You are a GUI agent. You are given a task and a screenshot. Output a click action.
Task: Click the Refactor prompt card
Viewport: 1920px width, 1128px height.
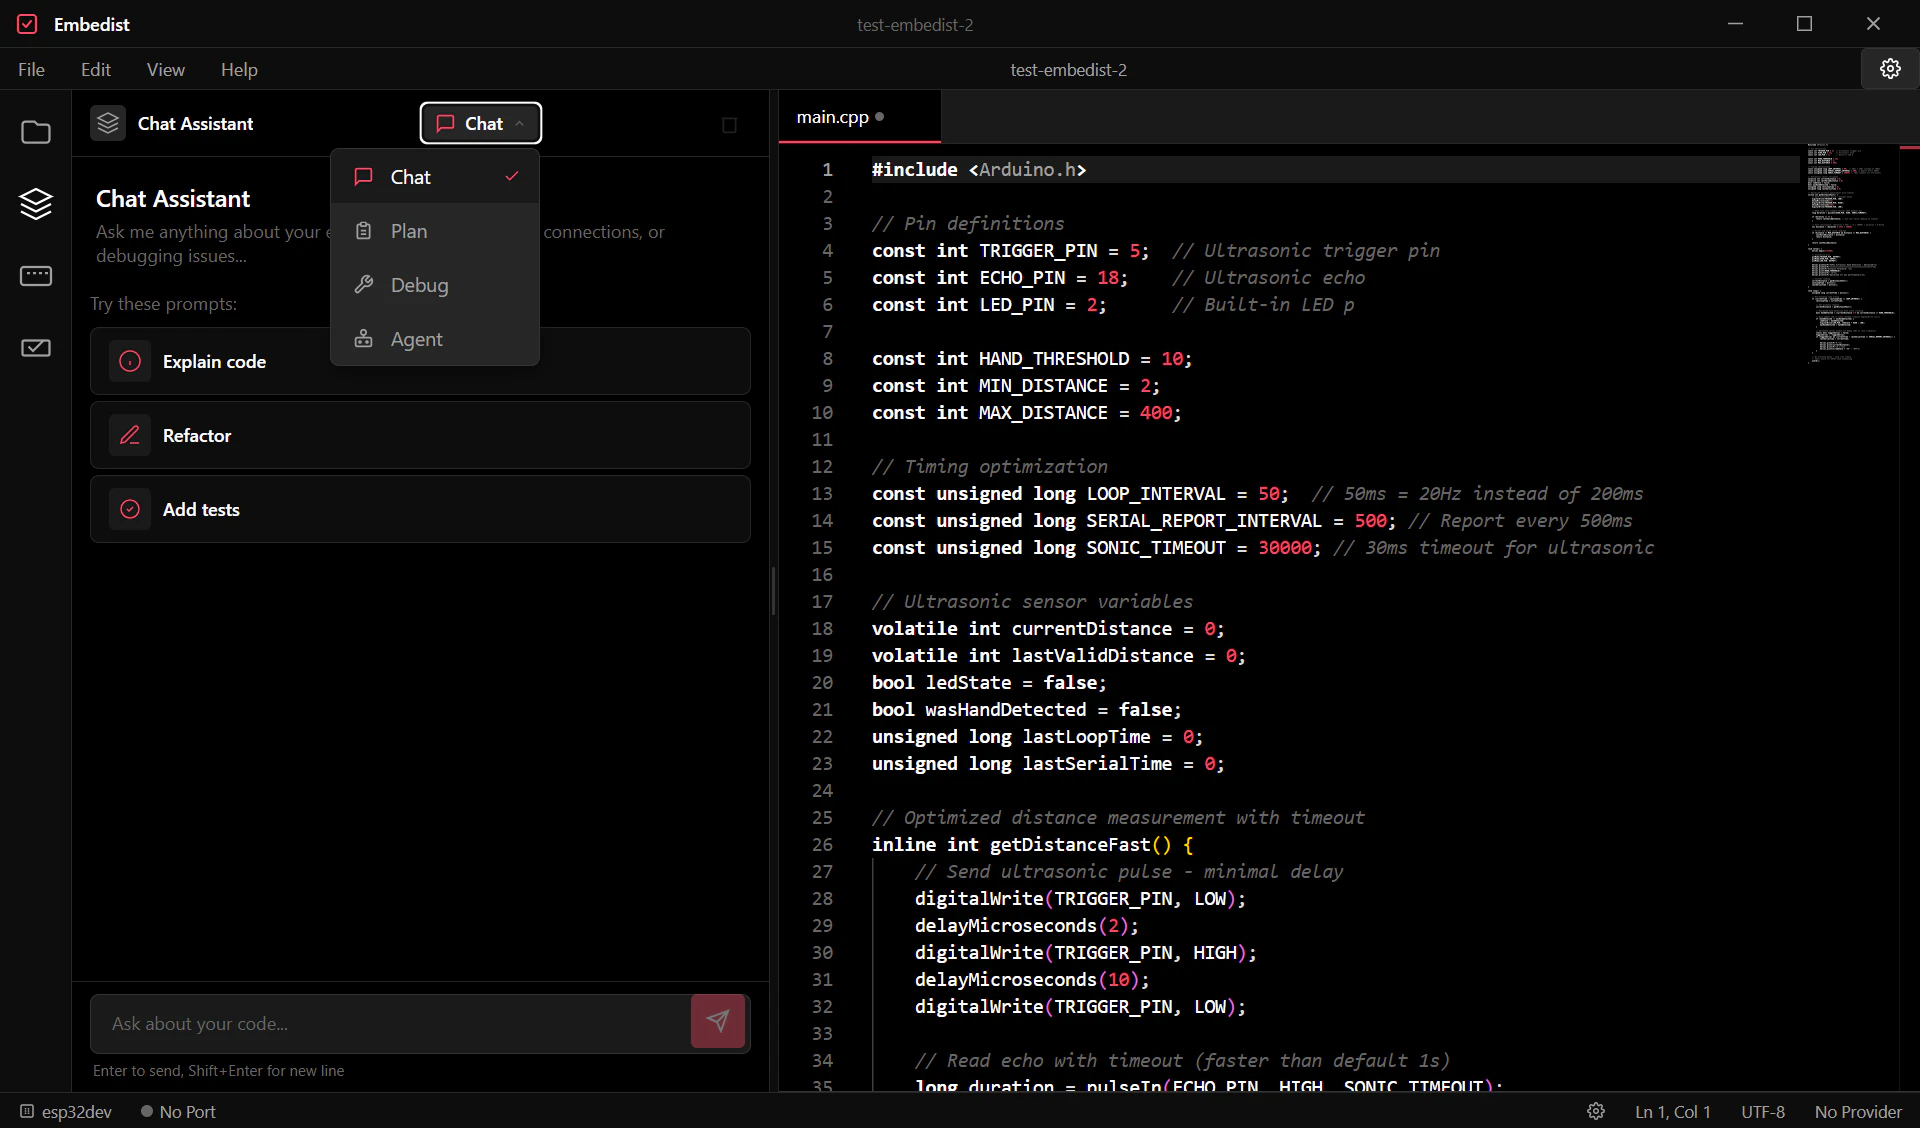coord(419,435)
